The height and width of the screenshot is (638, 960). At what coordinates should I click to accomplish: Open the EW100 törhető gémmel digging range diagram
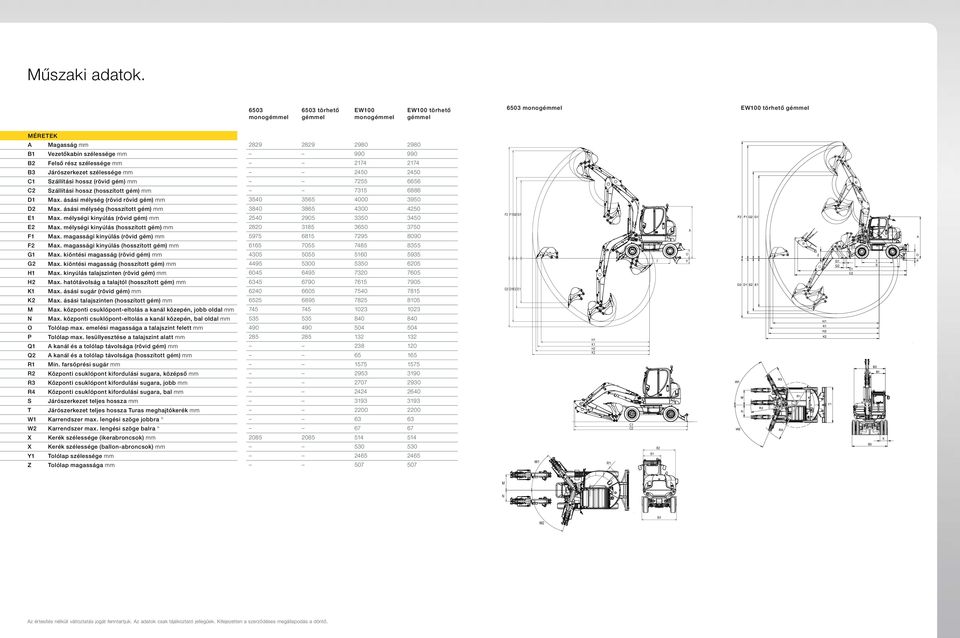pos(831,240)
